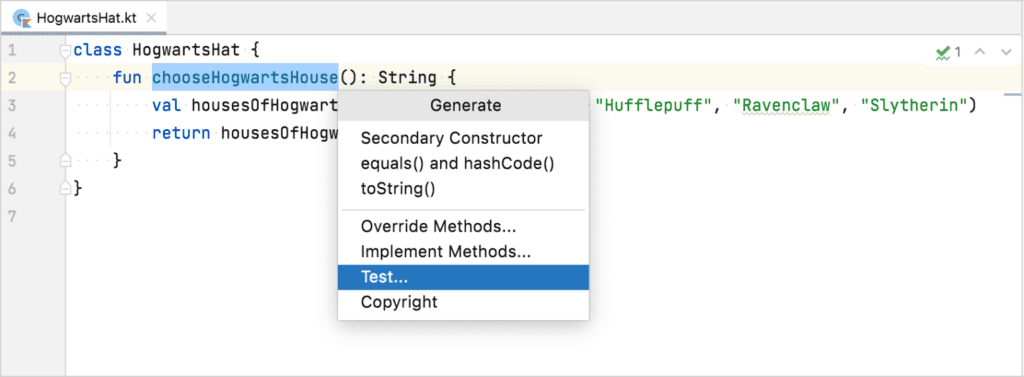
Task: Click the fold end marker on line 6
Action: click(x=65, y=188)
